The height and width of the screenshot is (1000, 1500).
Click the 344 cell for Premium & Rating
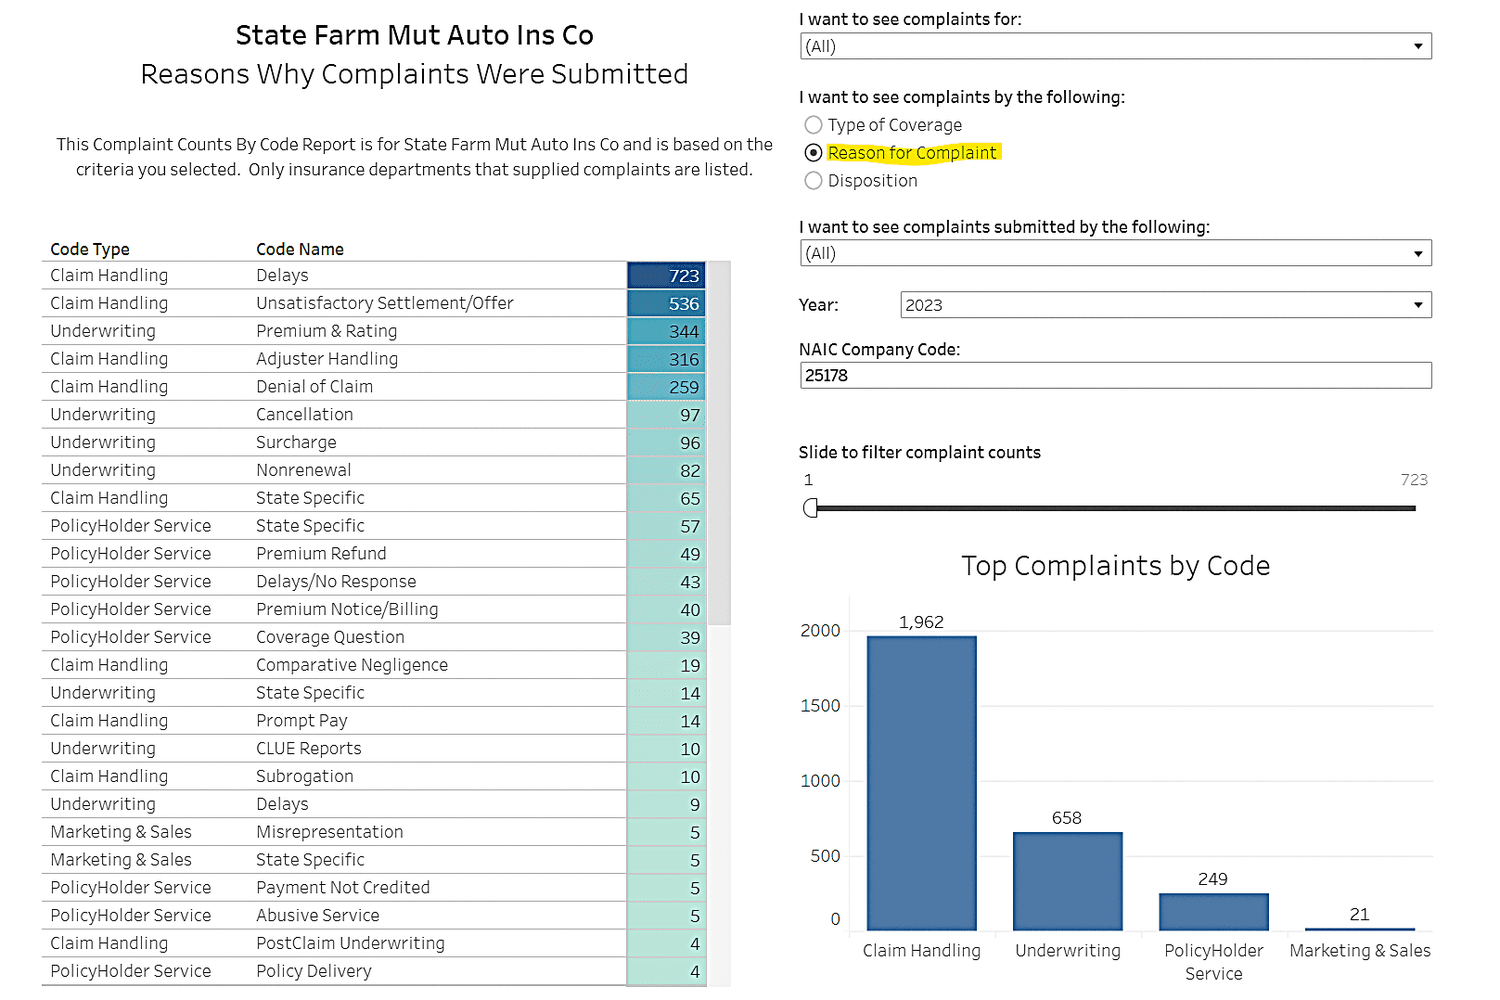click(666, 332)
